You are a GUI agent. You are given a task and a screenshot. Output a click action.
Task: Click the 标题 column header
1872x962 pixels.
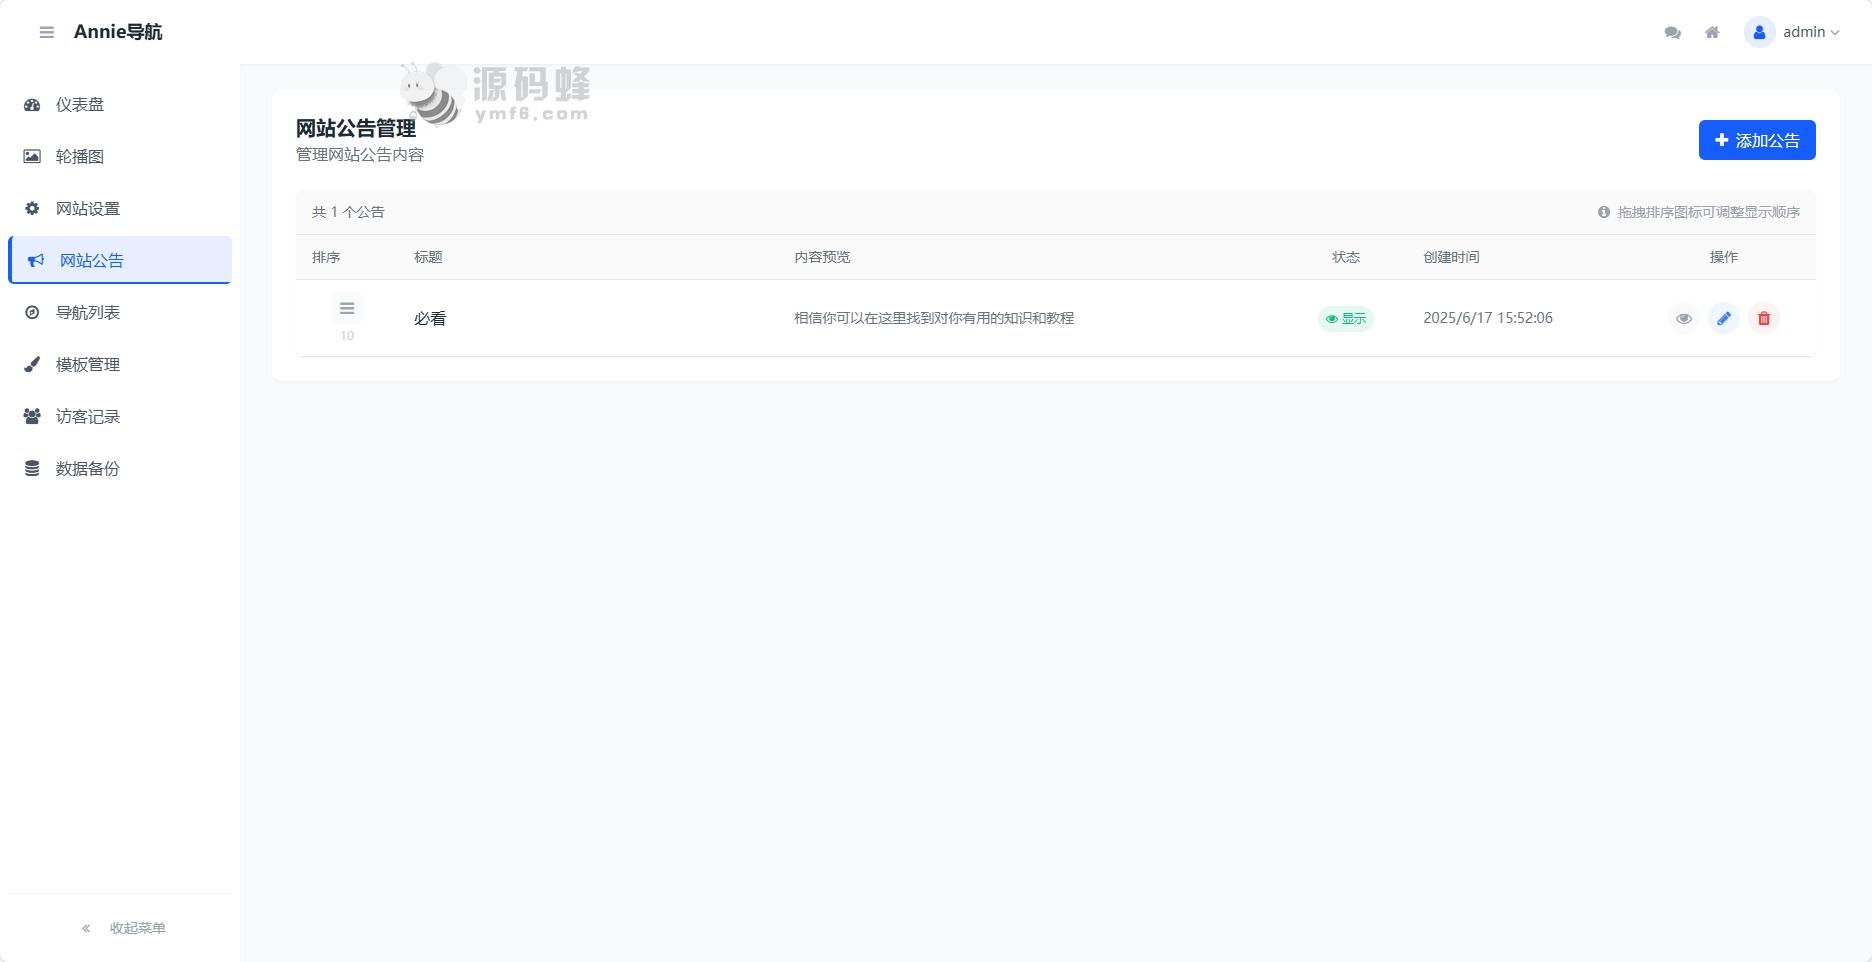click(x=428, y=257)
